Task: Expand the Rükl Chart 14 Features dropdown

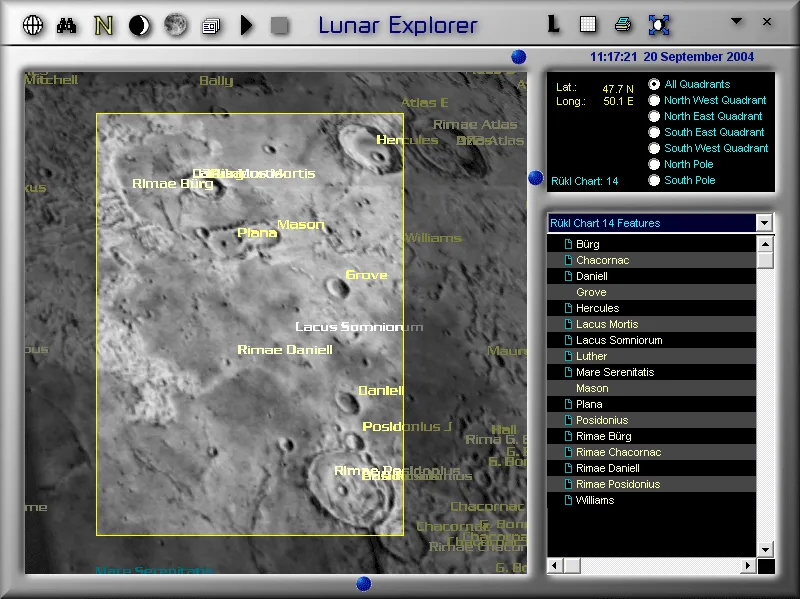Action: pyautogui.click(x=764, y=223)
